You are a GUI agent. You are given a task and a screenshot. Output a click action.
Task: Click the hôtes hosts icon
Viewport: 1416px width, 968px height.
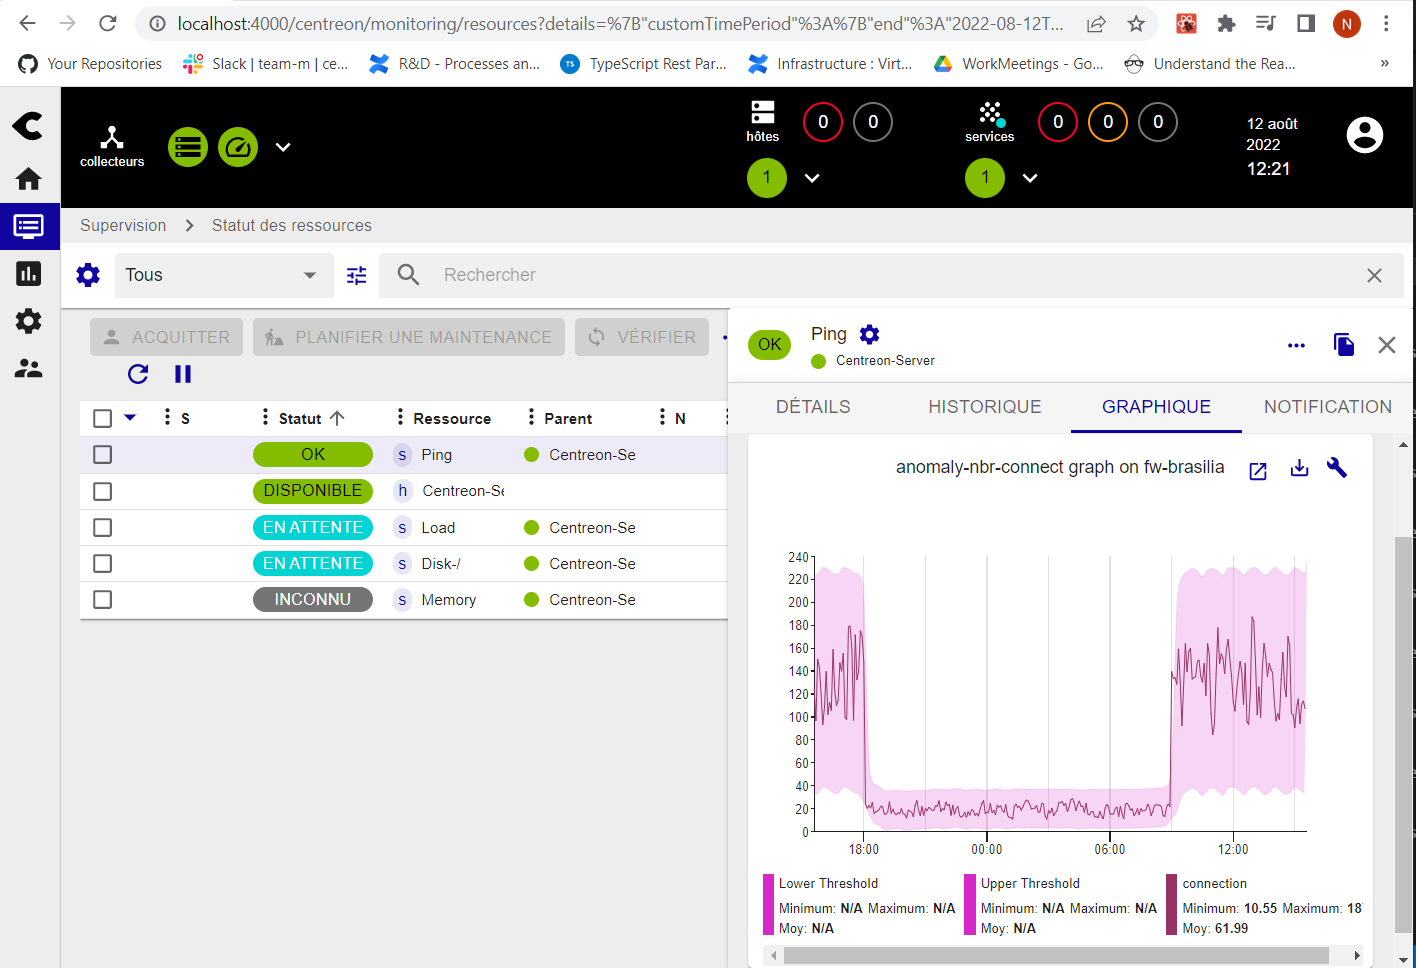tap(763, 121)
